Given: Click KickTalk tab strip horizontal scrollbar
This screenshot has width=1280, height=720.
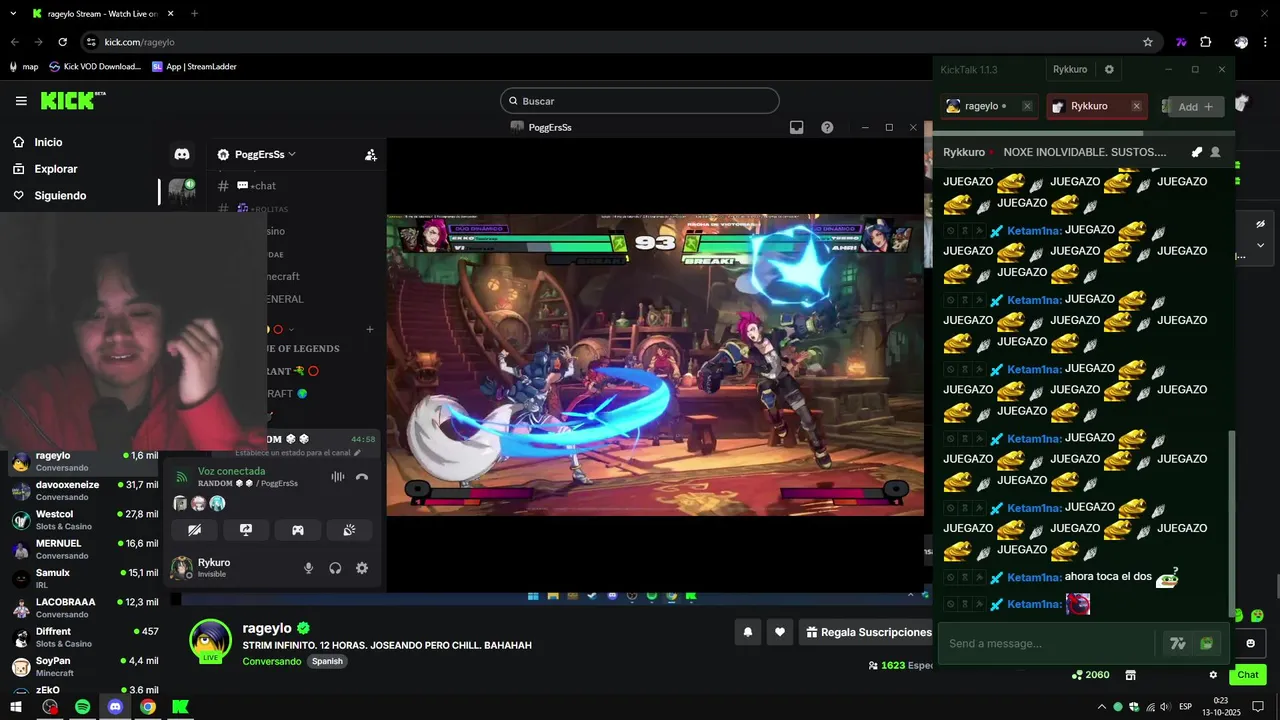Looking at the screenshot, I should [x=1040, y=133].
